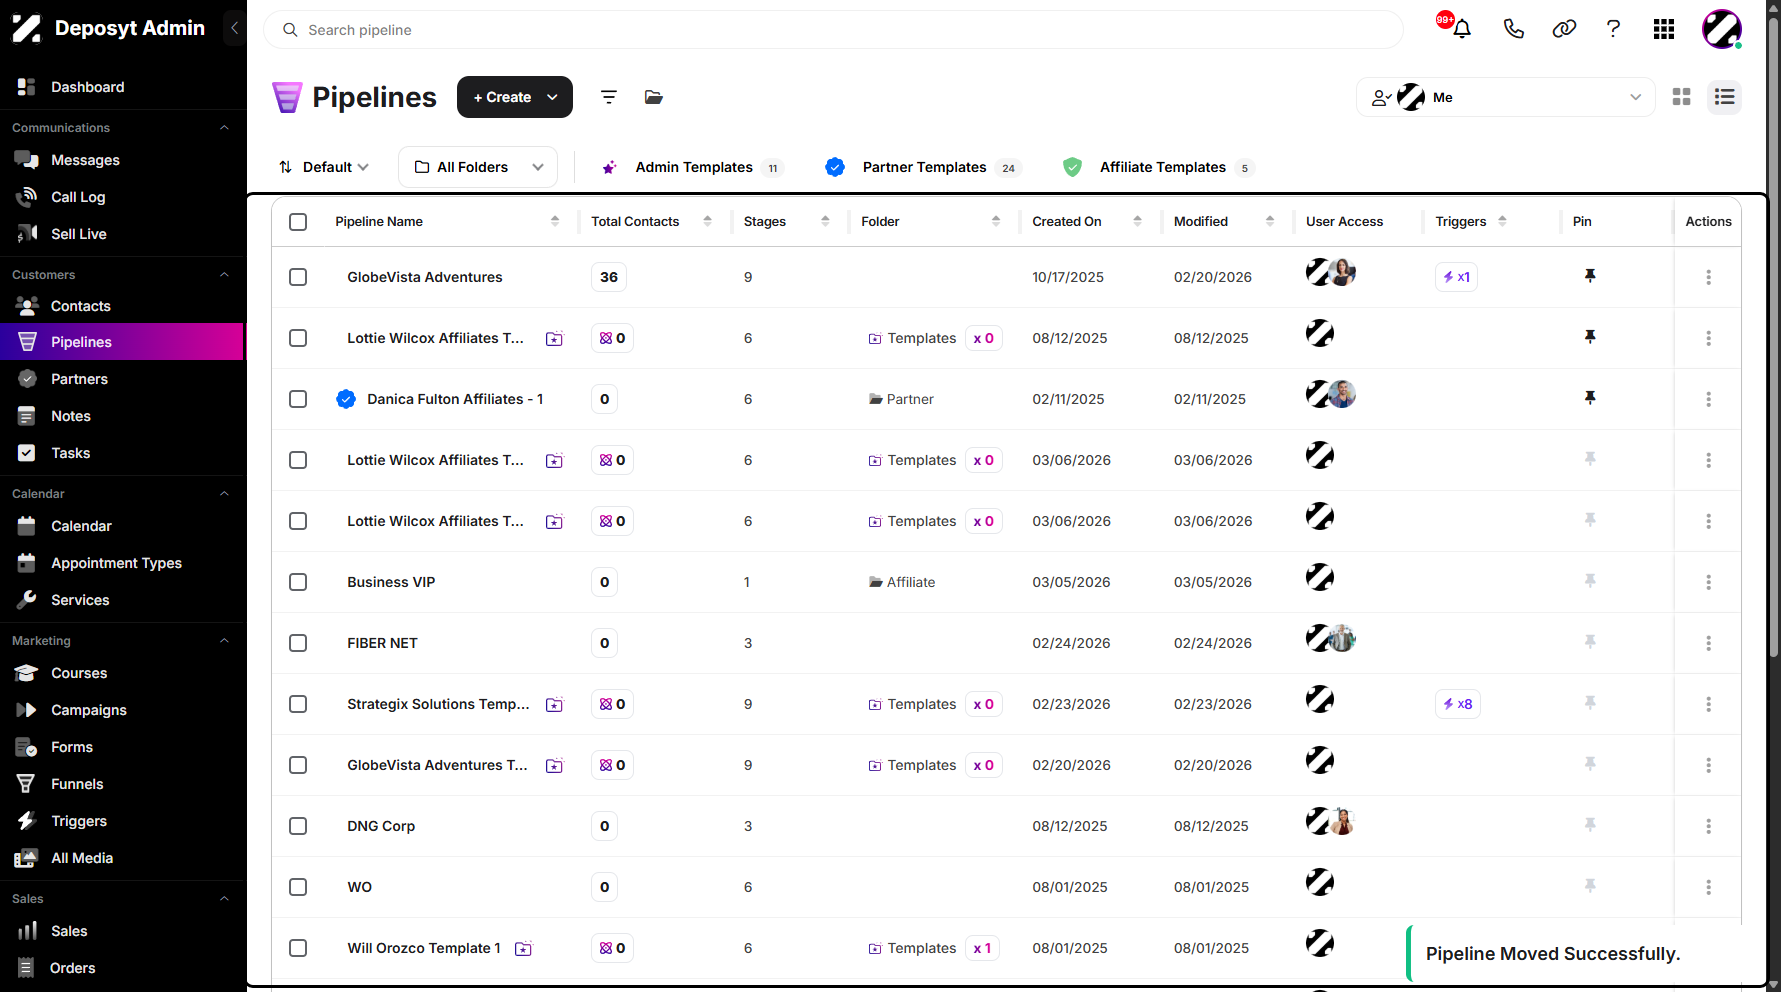Click x1 trigger badge on GlobeVista Adventures
Viewport: 1781px width, 992px height.
[x=1456, y=277]
